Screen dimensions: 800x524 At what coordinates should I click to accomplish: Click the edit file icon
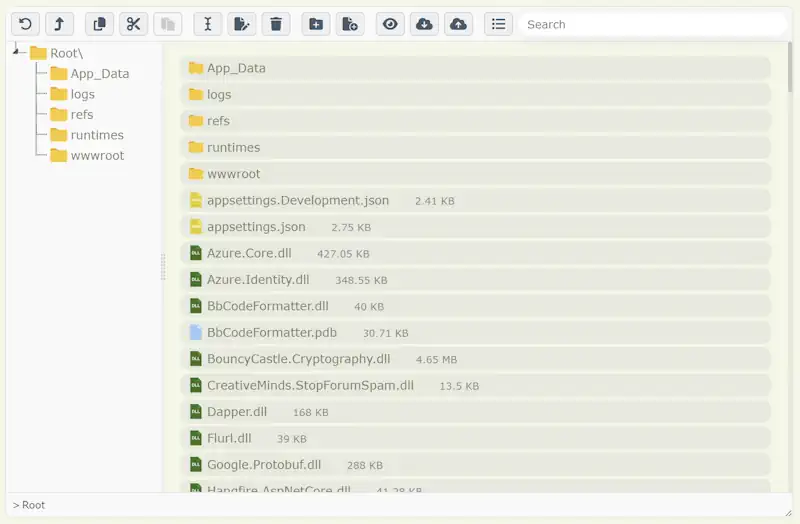tap(241, 24)
